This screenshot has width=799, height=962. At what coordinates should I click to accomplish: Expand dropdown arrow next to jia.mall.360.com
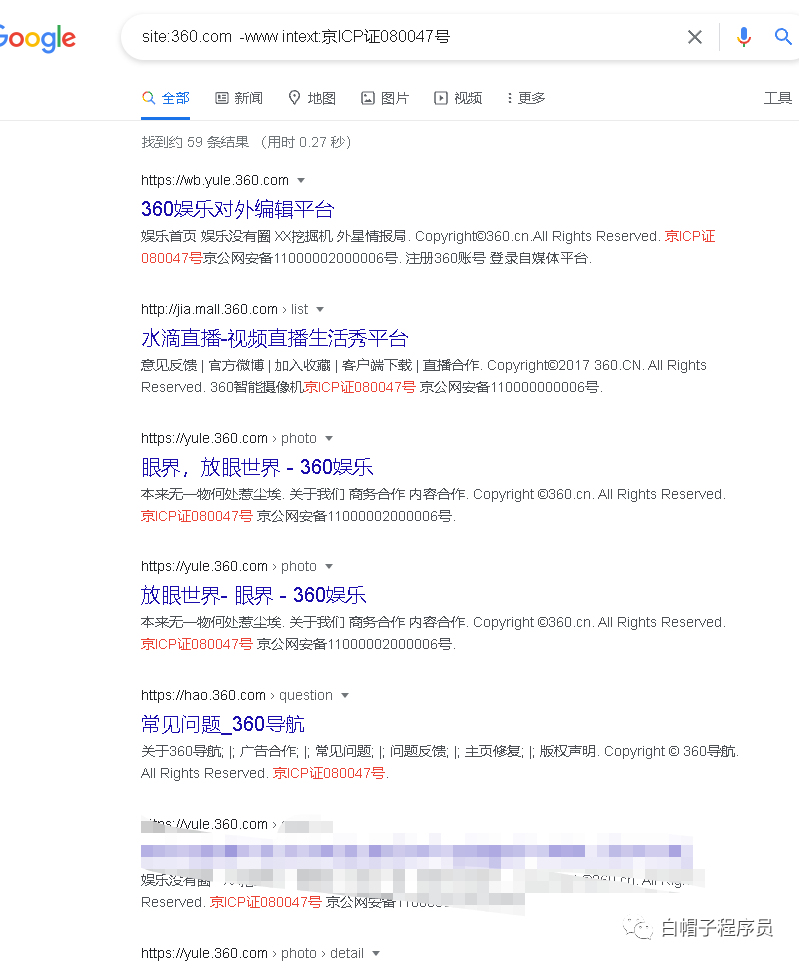(320, 309)
